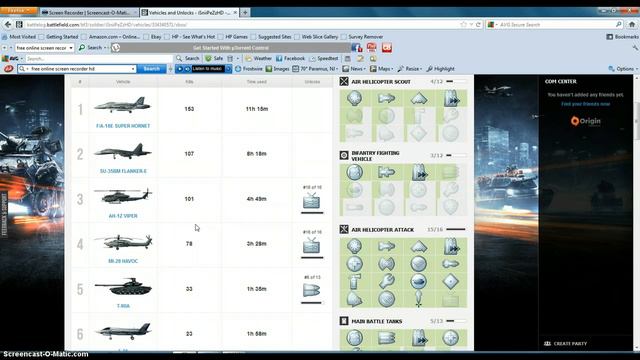The image size is (640, 360).
Task: Click CREATE PARTY in Com Center
Action: tap(566, 344)
